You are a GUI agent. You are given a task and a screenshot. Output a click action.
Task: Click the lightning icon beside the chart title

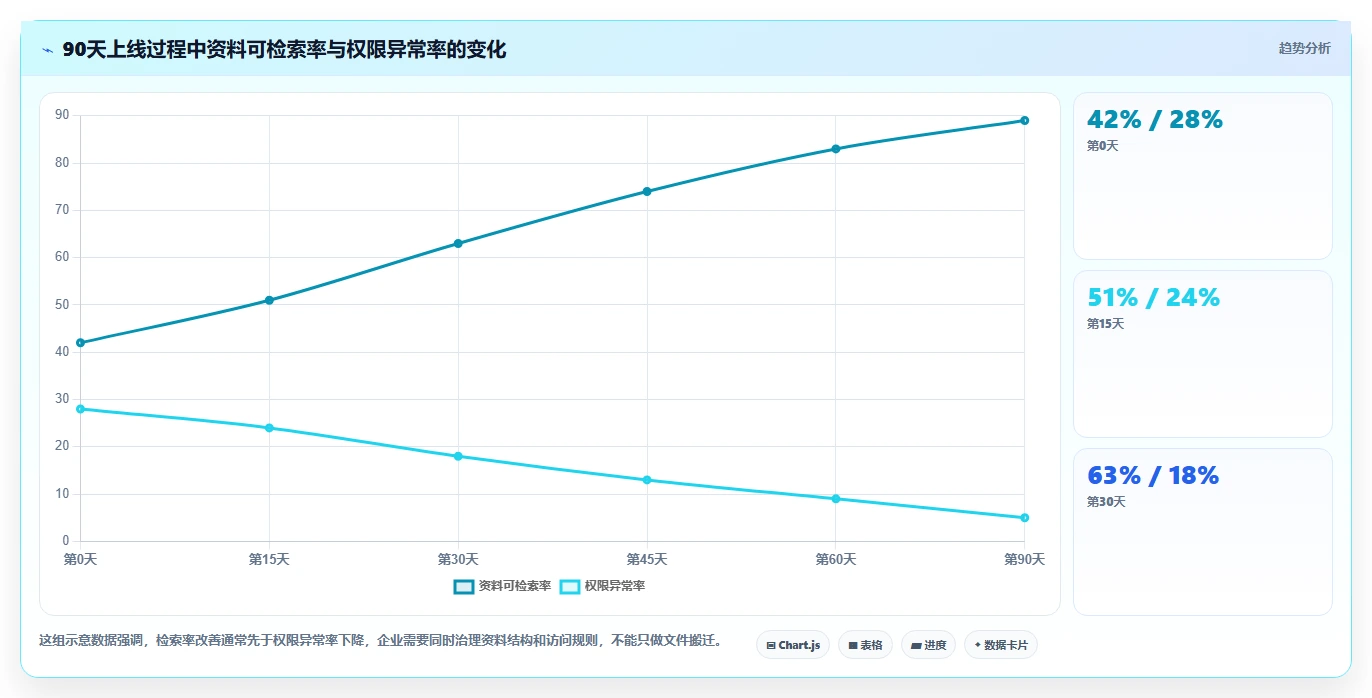pos(47,50)
